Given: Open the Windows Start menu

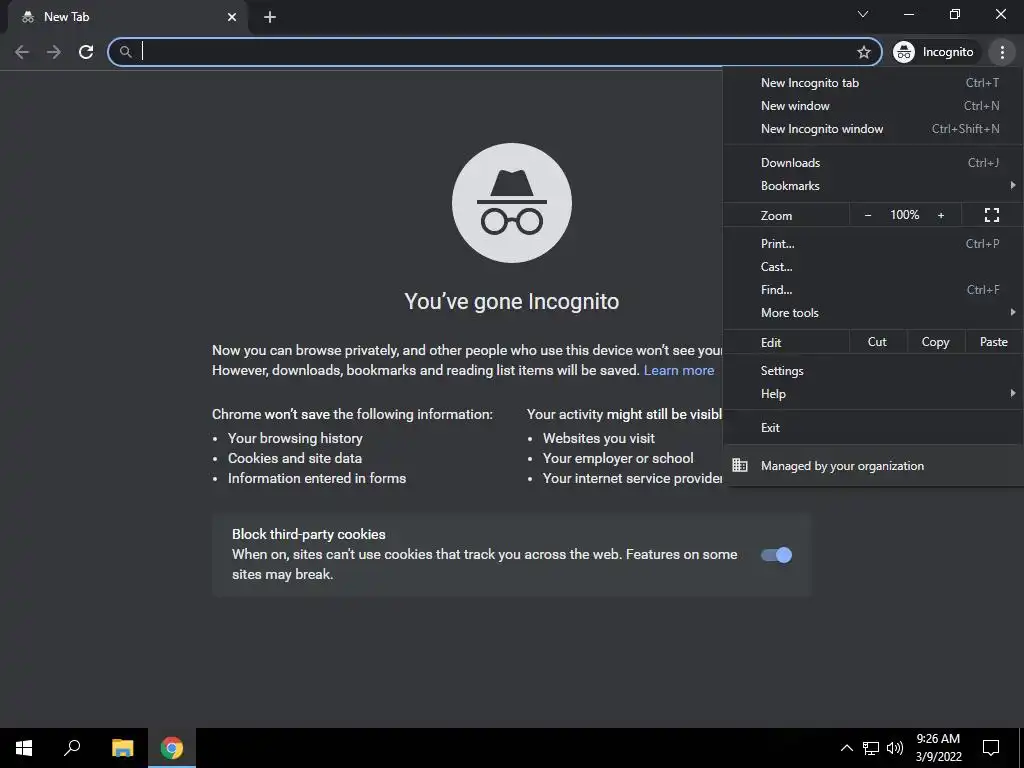Looking at the screenshot, I should [x=24, y=748].
